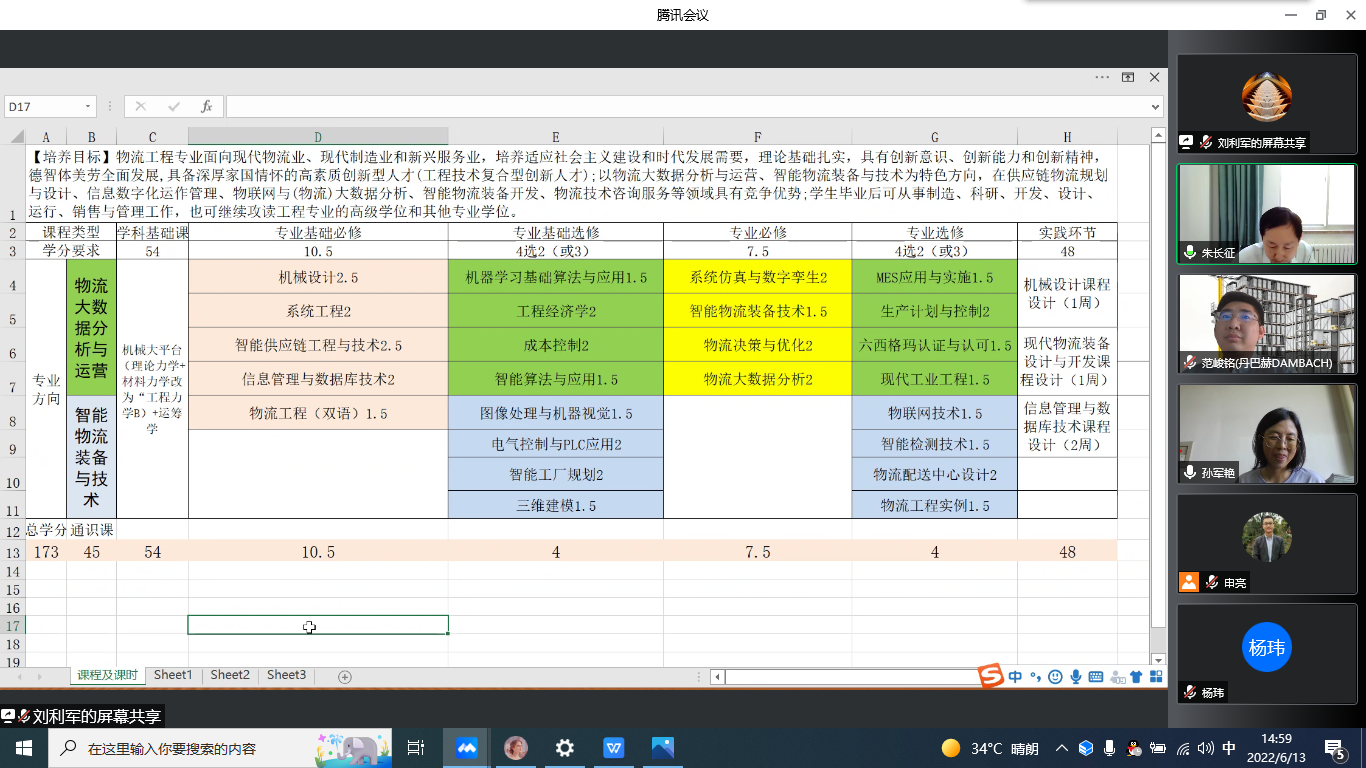Image resolution: width=1366 pixels, height=768 pixels.
Task: Click the insert function fx icon
Action: point(206,106)
